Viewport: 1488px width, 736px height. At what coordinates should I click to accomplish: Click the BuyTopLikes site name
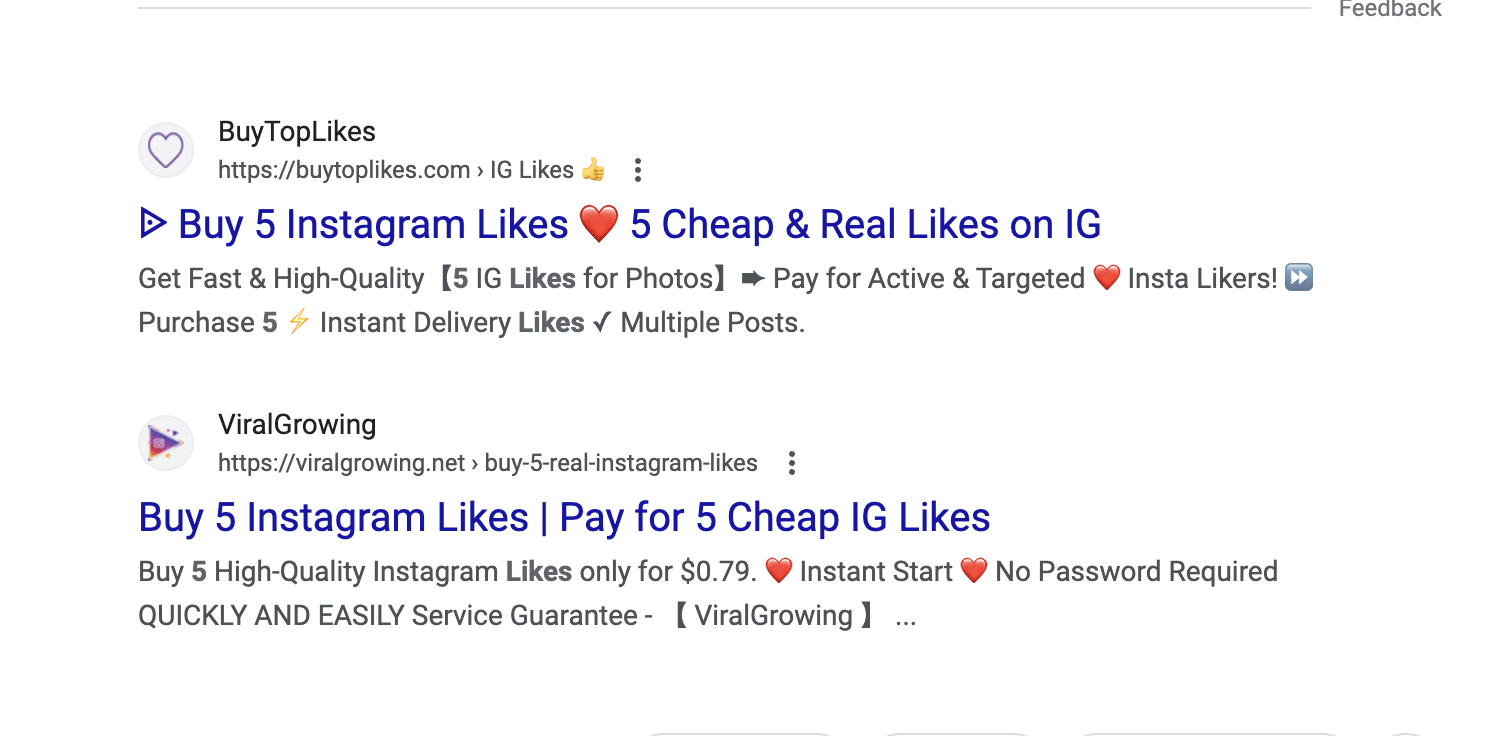pos(297,132)
